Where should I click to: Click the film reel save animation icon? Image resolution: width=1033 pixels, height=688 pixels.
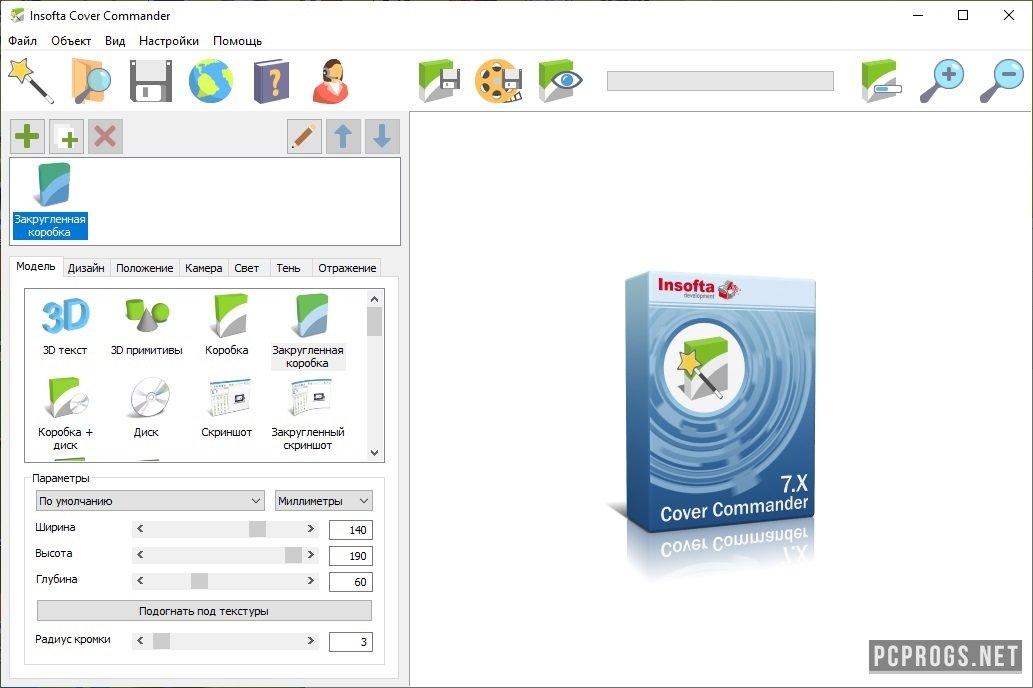pyautogui.click(x=498, y=81)
